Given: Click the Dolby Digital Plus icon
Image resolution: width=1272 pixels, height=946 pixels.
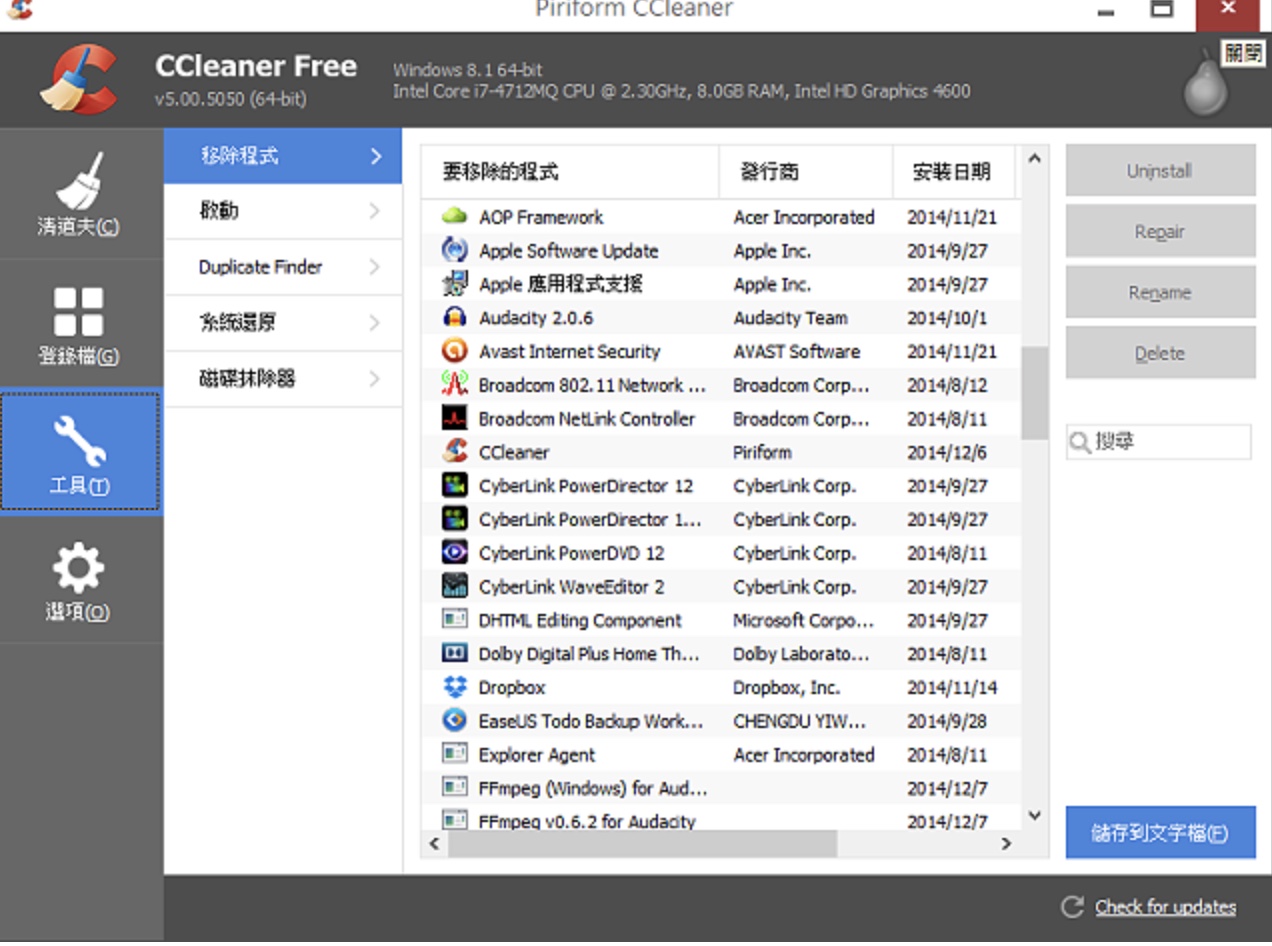Looking at the screenshot, I should (x=455, y=653).
